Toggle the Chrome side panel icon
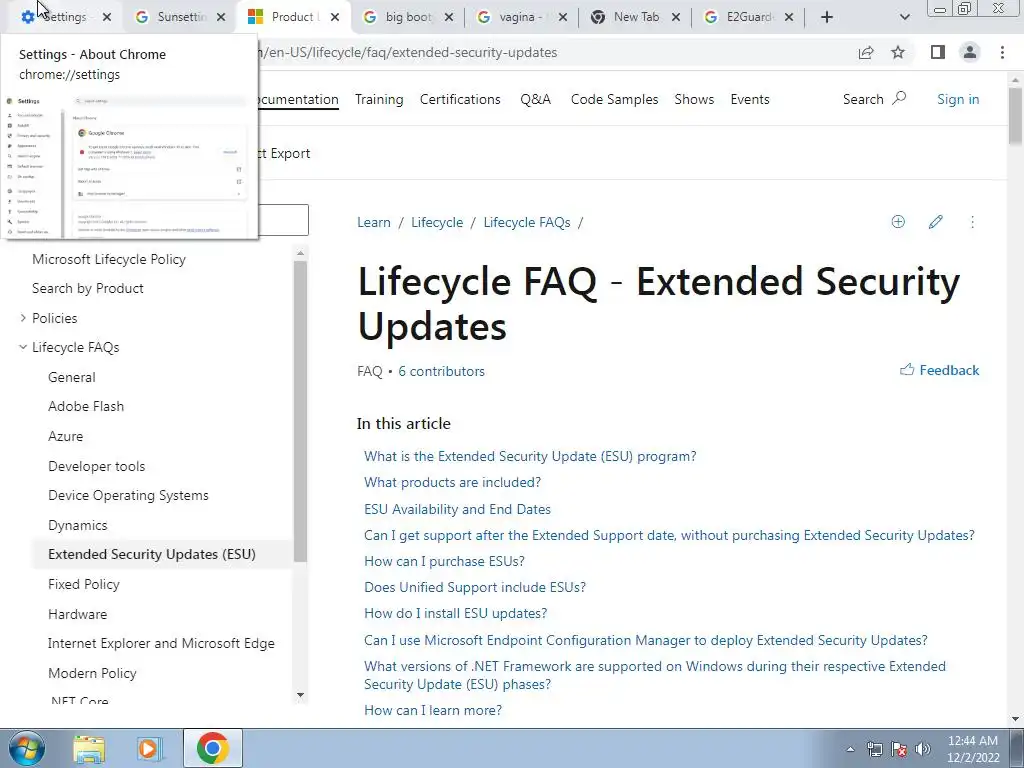1024x768 pixels. [x=938, y=52]
